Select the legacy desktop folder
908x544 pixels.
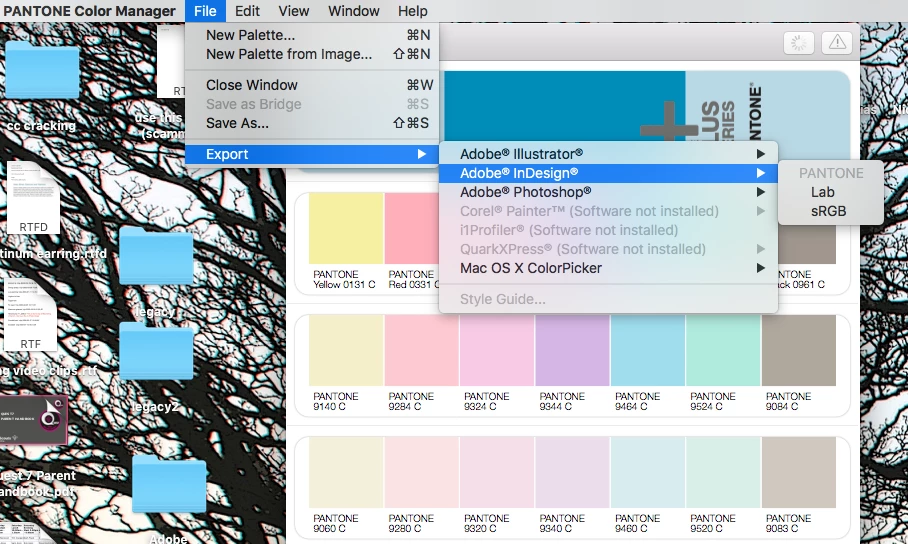(x=156, y=255)
